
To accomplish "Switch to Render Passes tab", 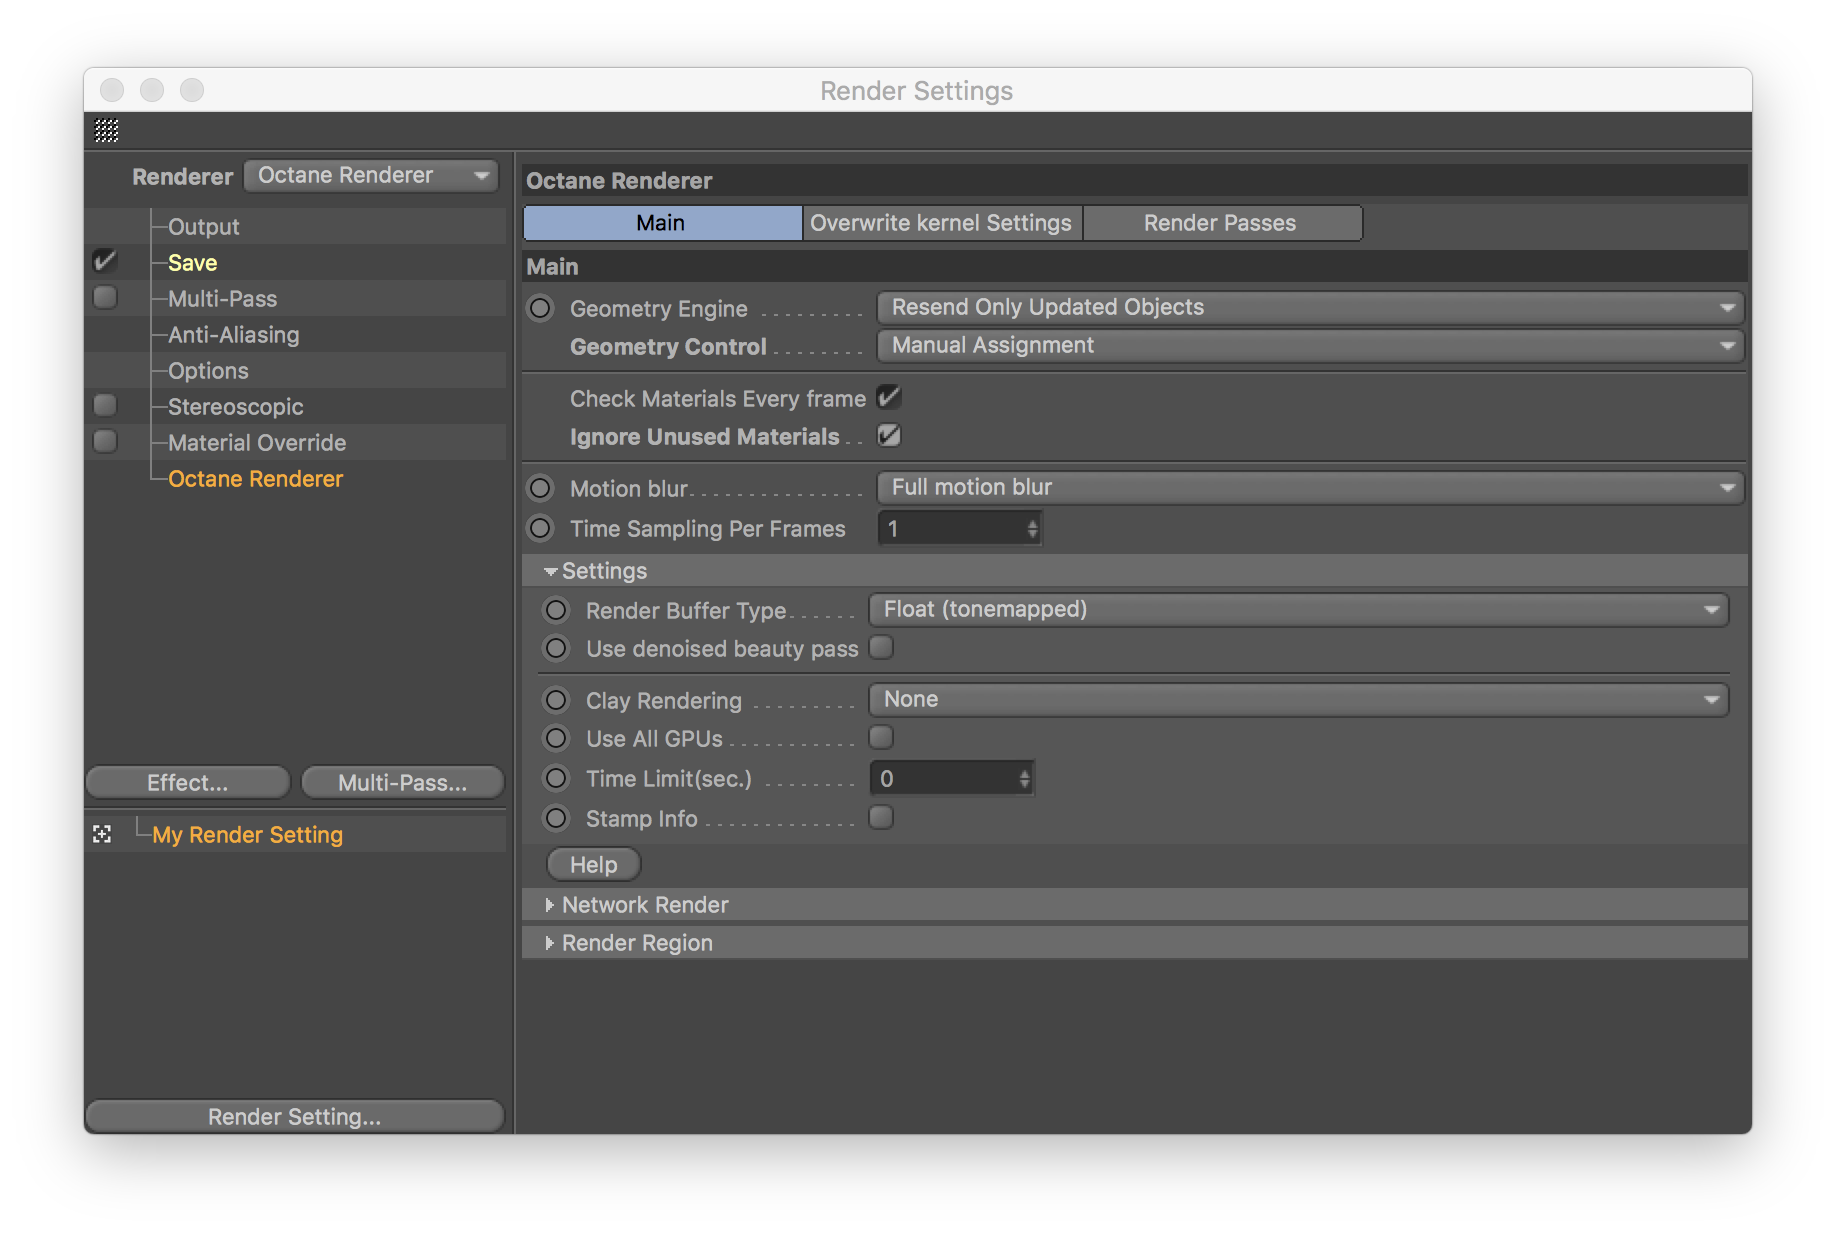I will click(1221, 223).
